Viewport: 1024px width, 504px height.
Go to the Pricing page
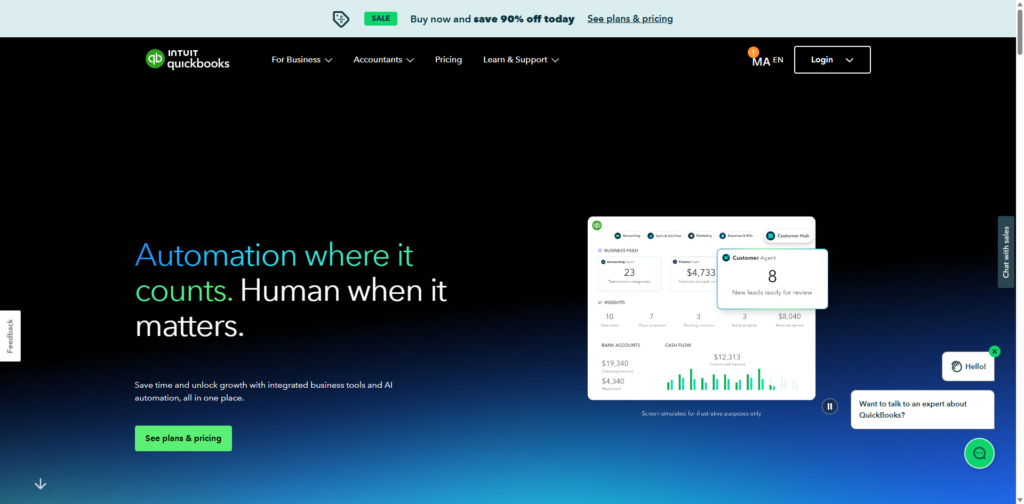click(448, 60)
